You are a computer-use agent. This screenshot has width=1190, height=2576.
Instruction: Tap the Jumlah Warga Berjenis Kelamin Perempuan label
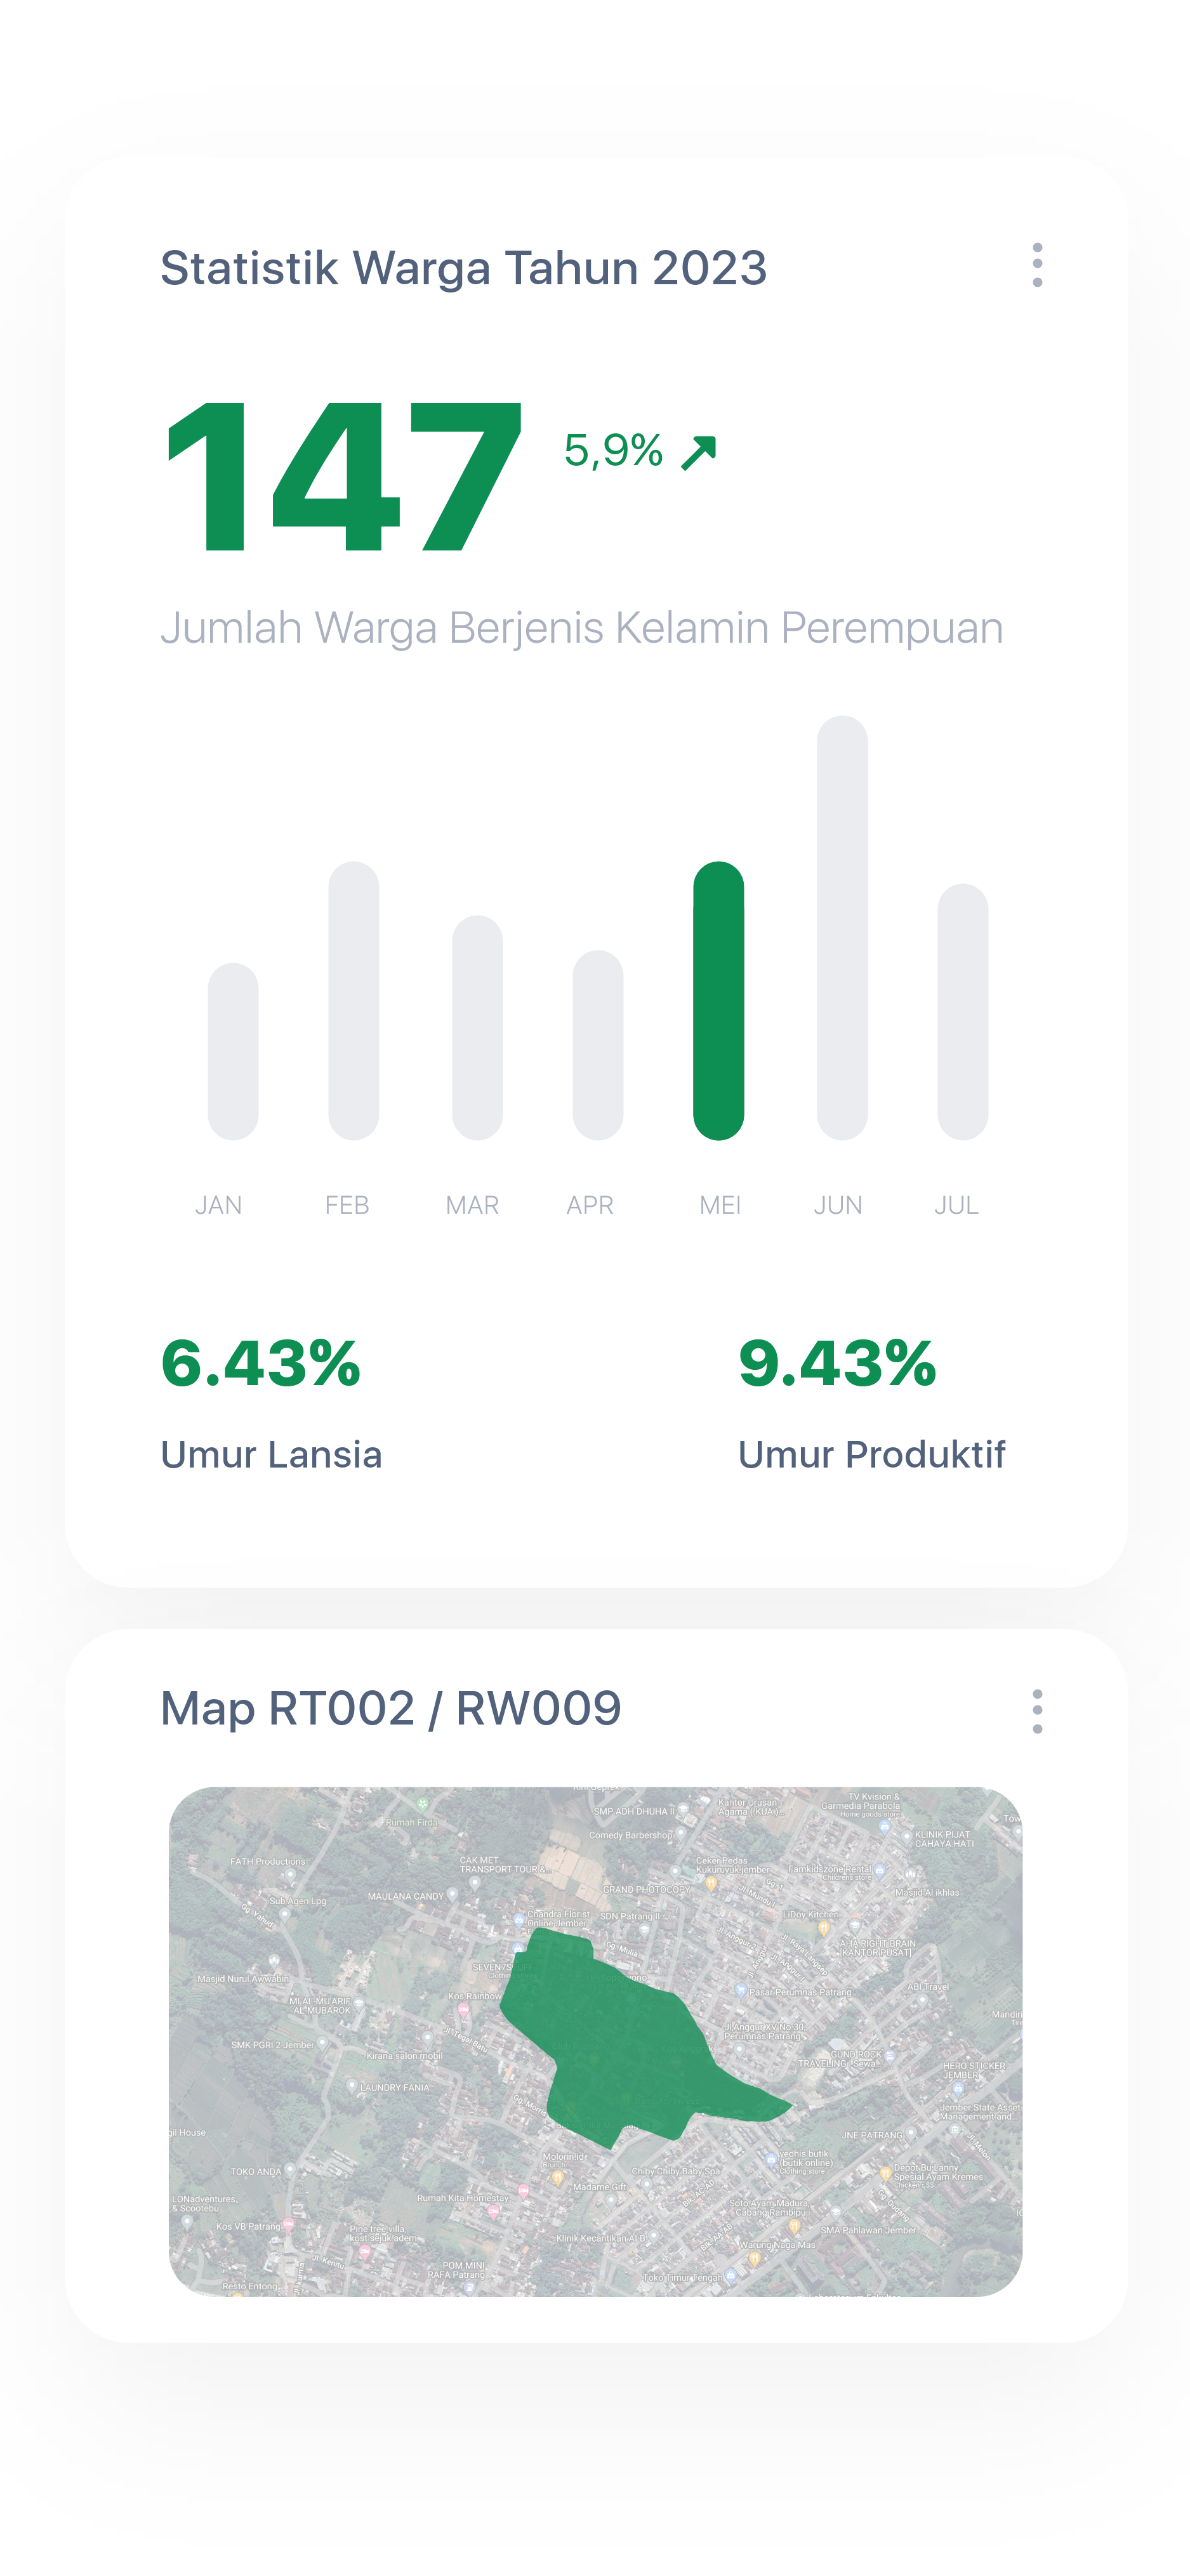click(x=581, y=628)
